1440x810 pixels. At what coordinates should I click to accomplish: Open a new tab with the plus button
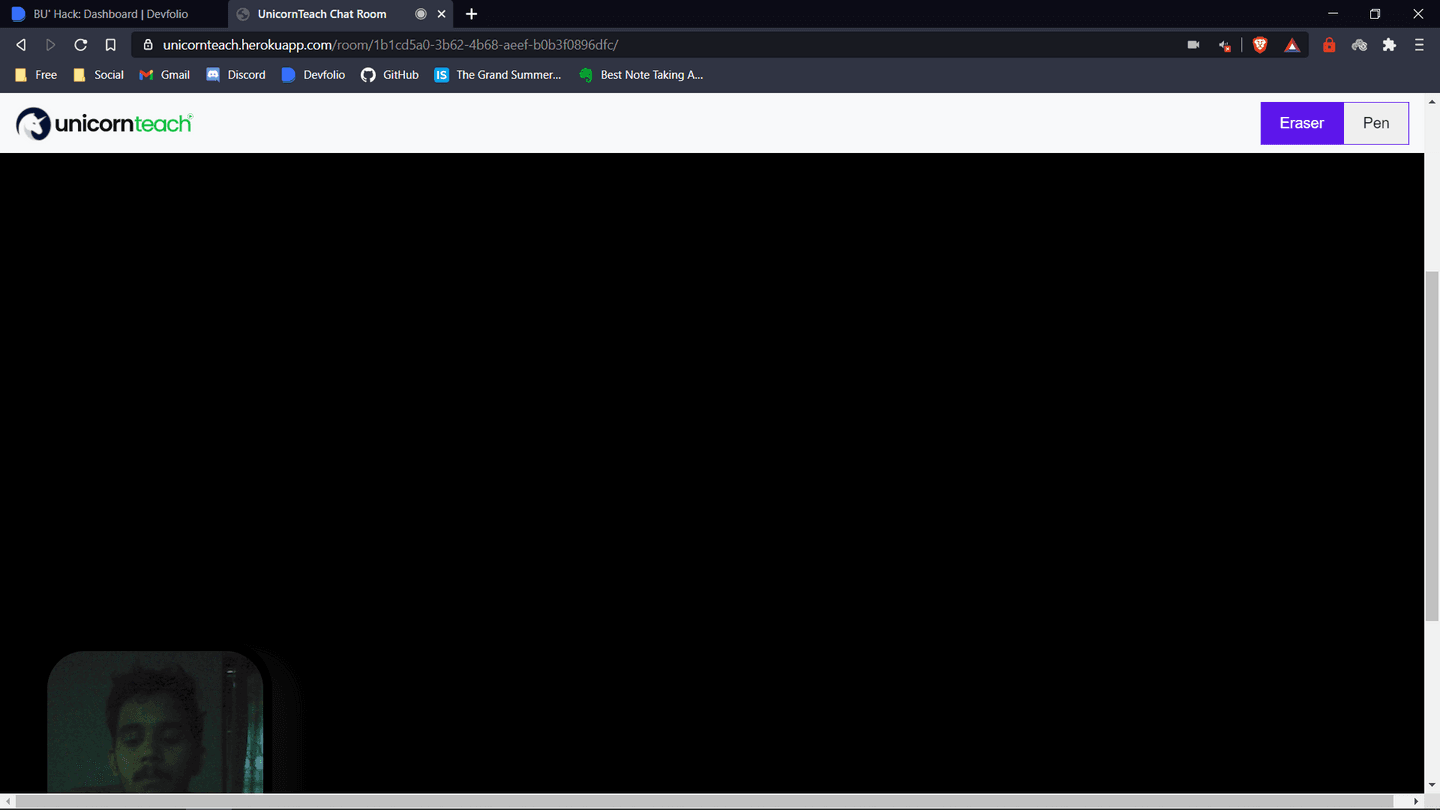[x=472, y=14]
